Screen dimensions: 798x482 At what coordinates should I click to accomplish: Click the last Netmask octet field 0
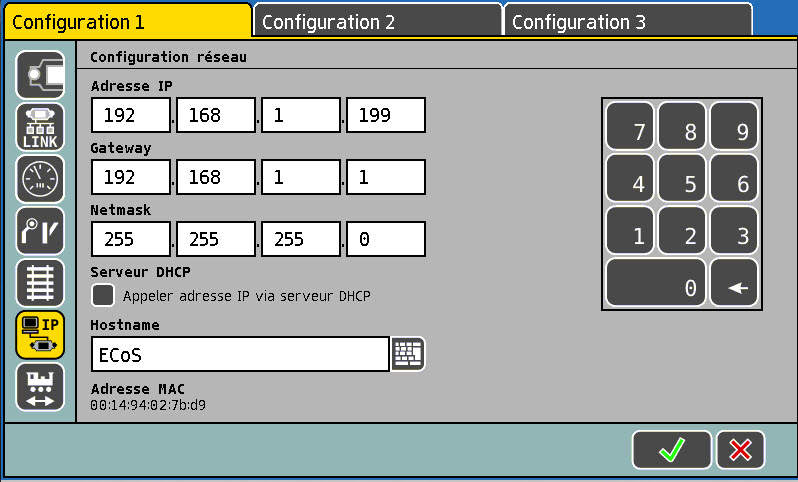click(385, 240)
